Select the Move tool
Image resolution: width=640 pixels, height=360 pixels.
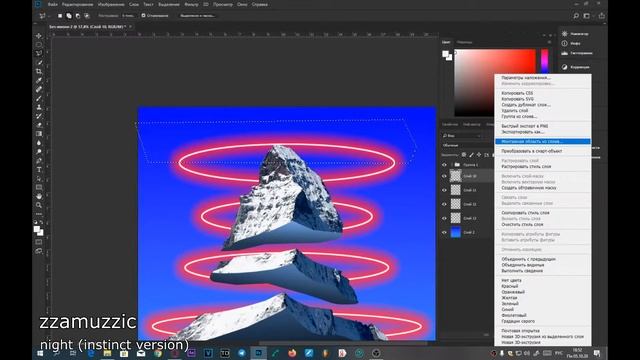(39, 36)
